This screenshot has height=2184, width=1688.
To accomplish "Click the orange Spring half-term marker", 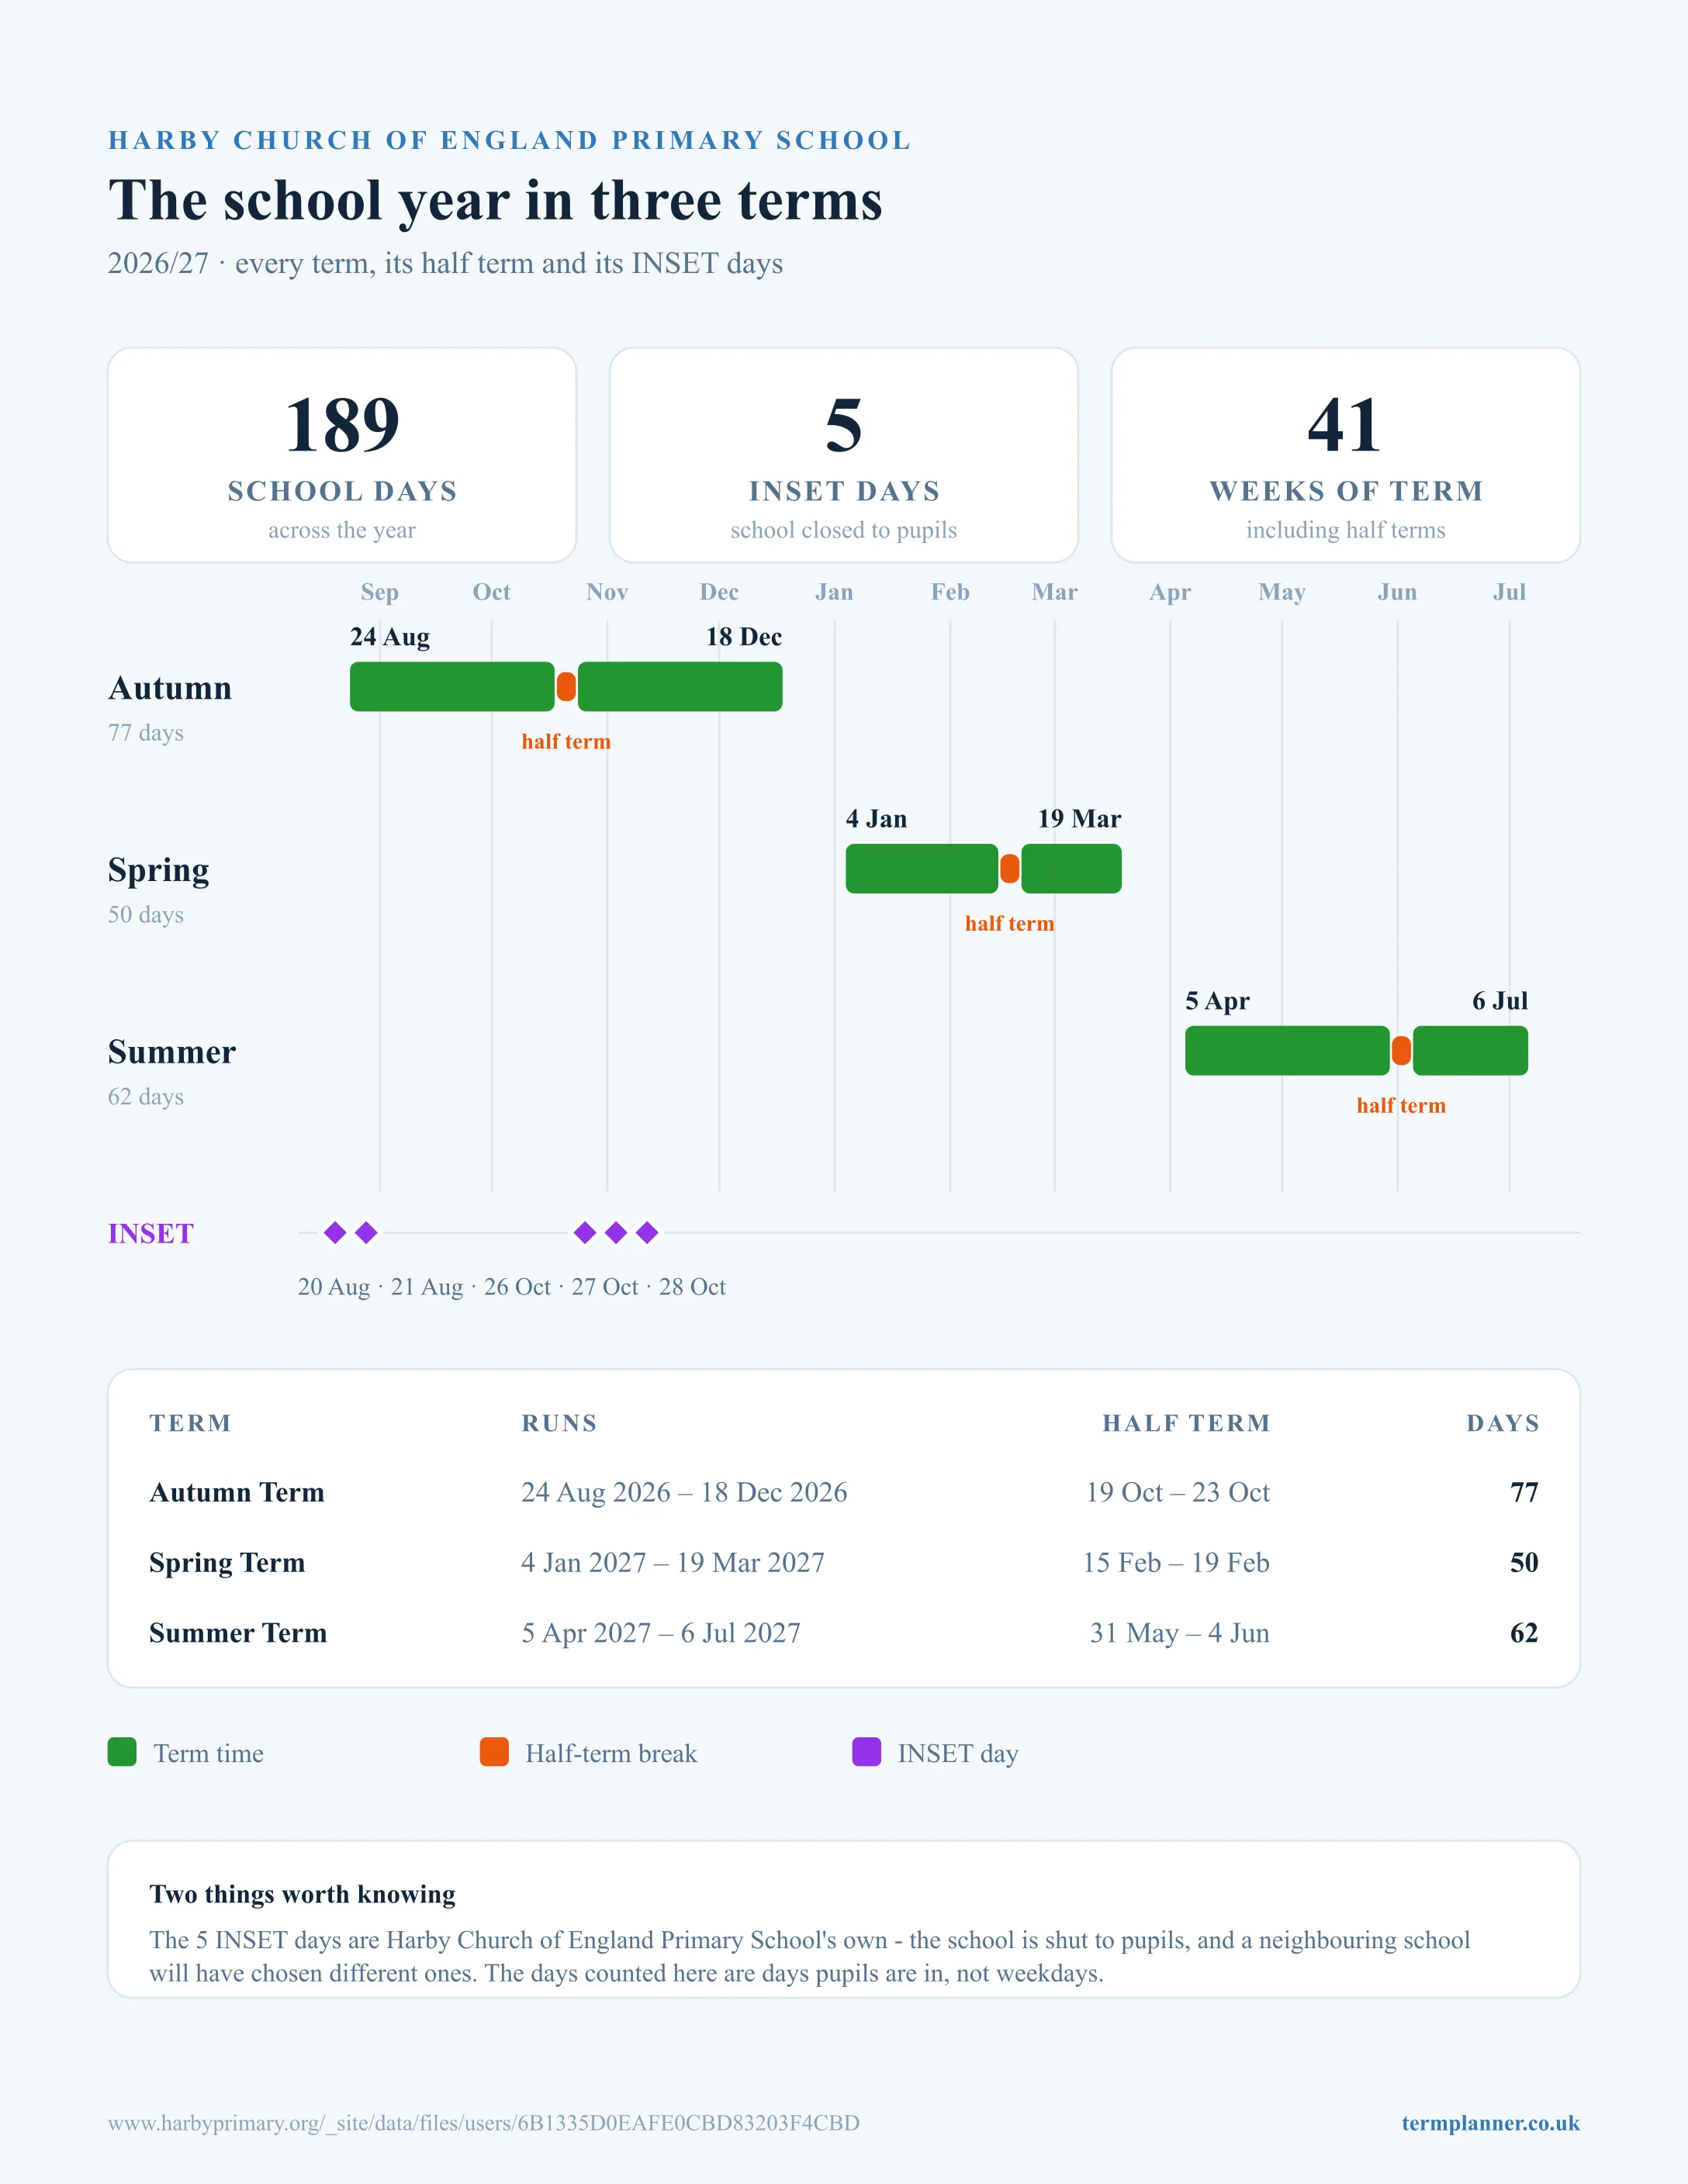I will tap(1010, 869).
